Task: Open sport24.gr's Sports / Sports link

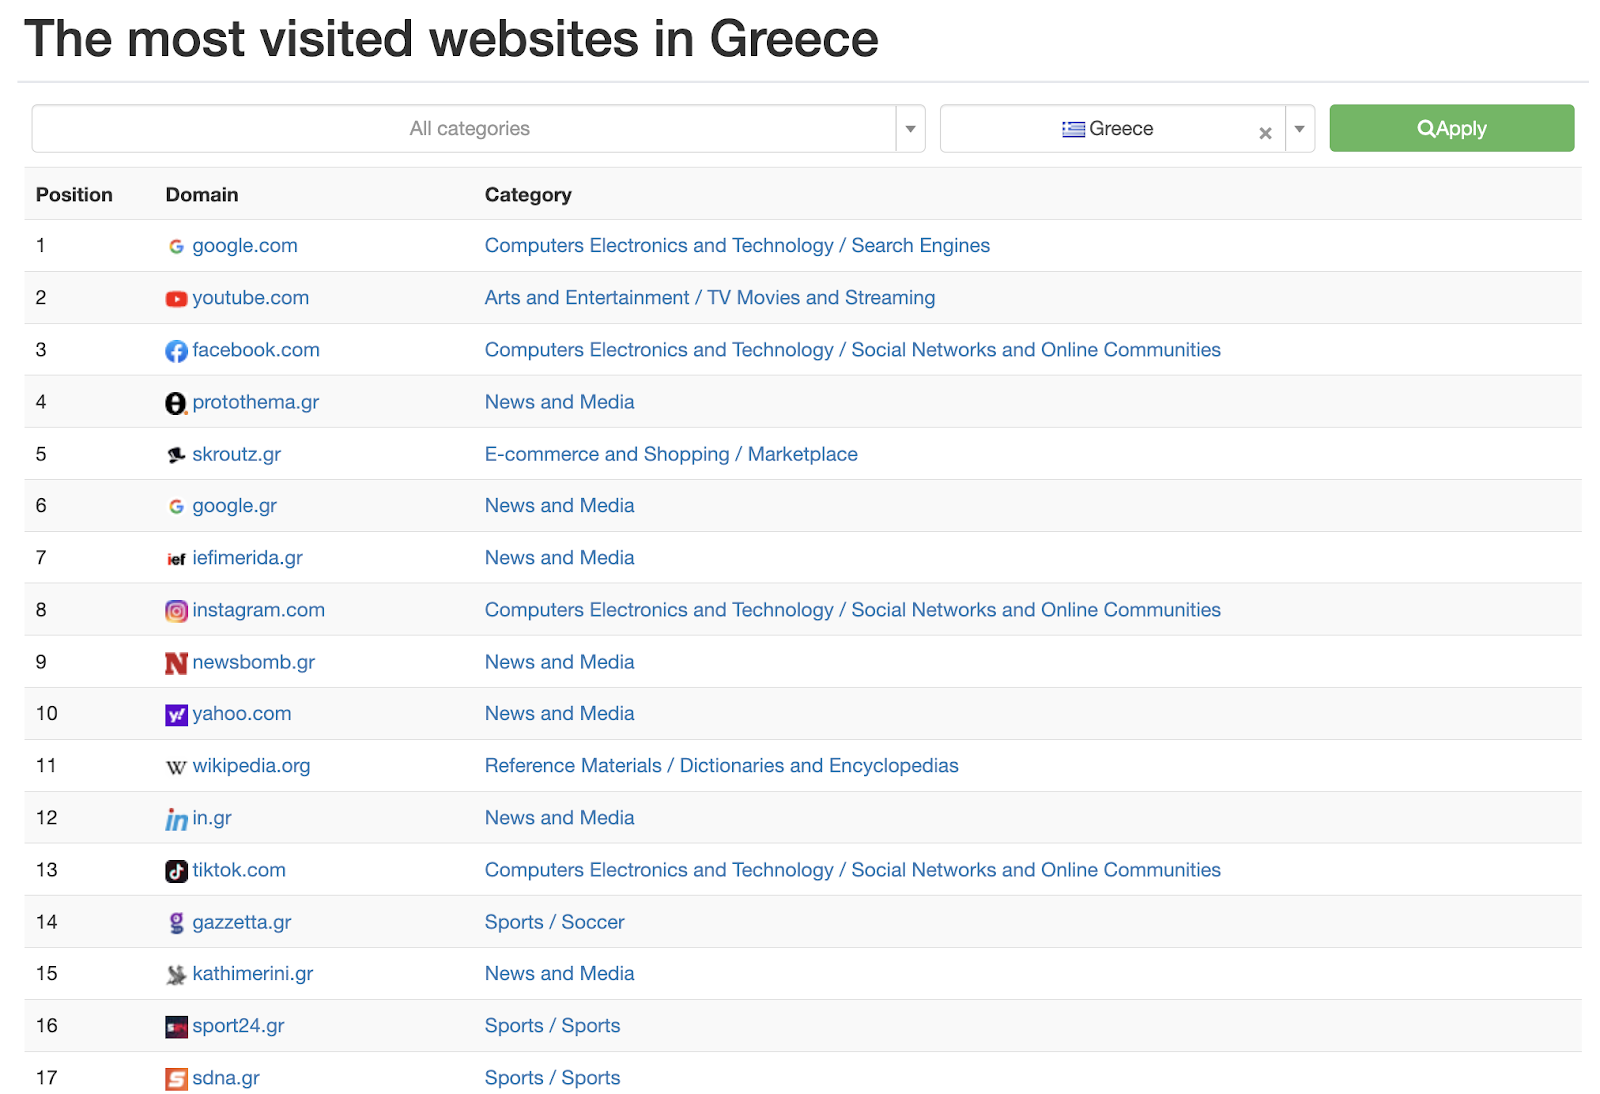Action: 553,1026
